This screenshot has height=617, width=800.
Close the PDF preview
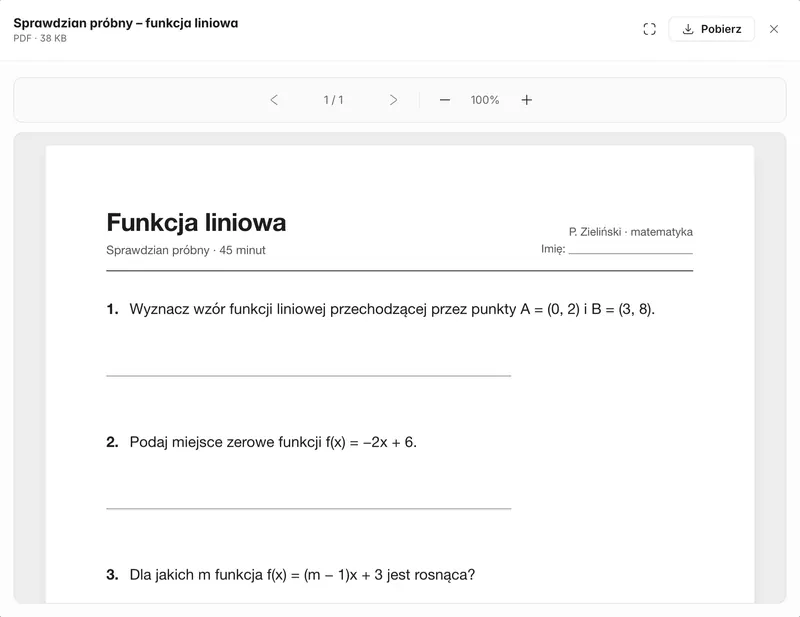point(773,29)
